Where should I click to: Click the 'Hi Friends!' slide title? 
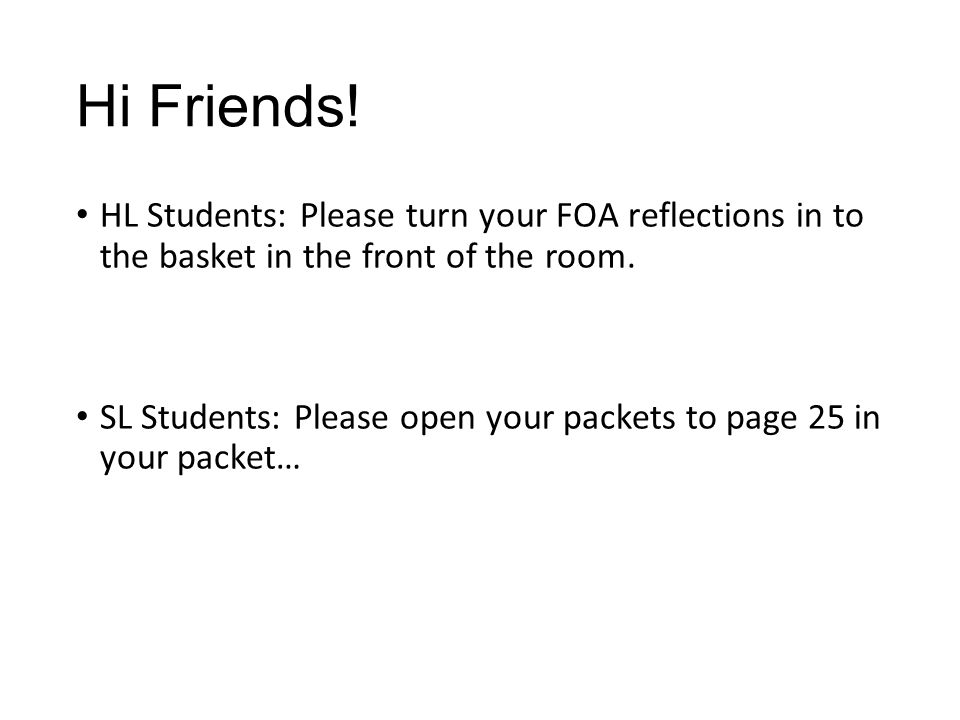(x=219, y=105)
